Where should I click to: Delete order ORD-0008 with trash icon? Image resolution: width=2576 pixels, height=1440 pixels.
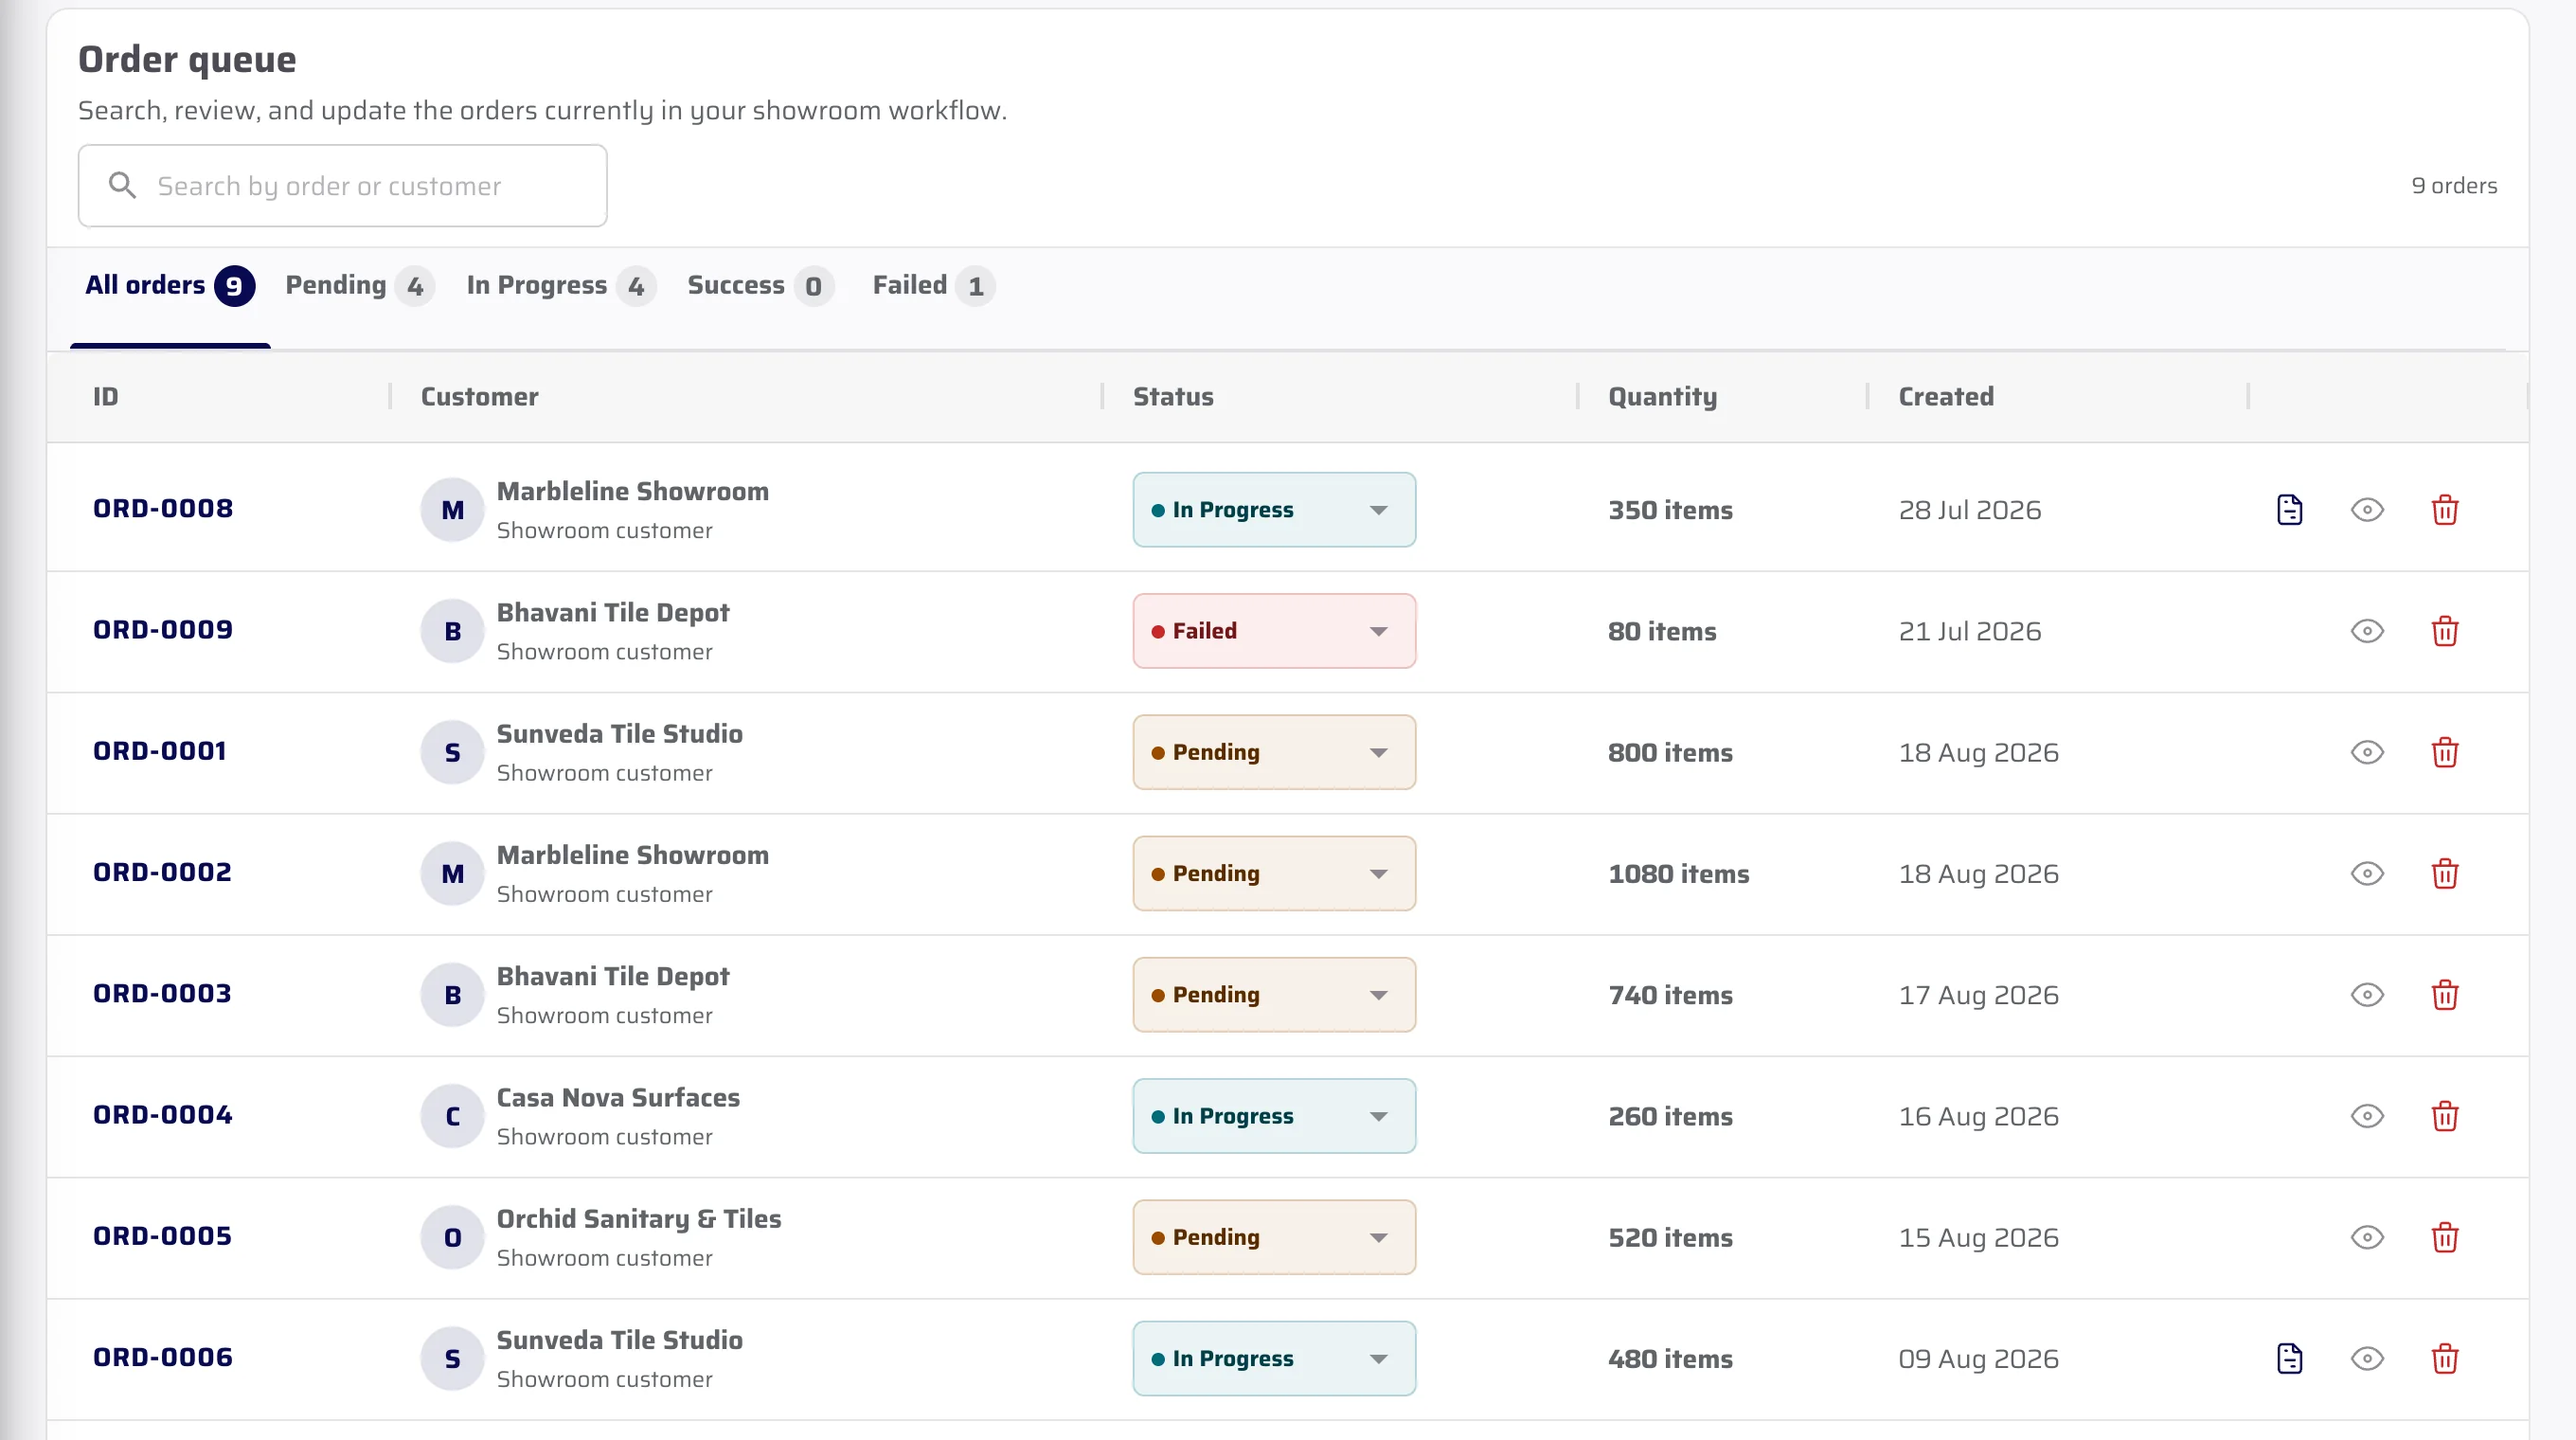(x=2445, y=510)
